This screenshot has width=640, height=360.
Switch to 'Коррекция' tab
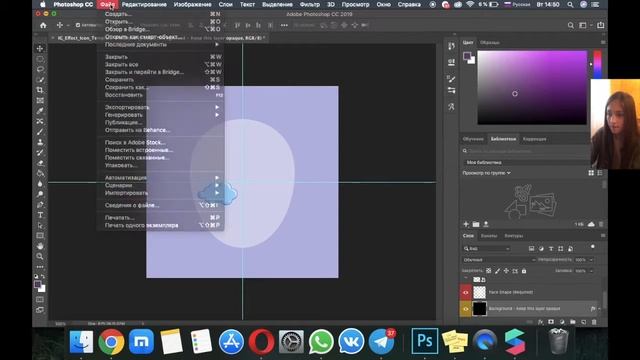534,139
